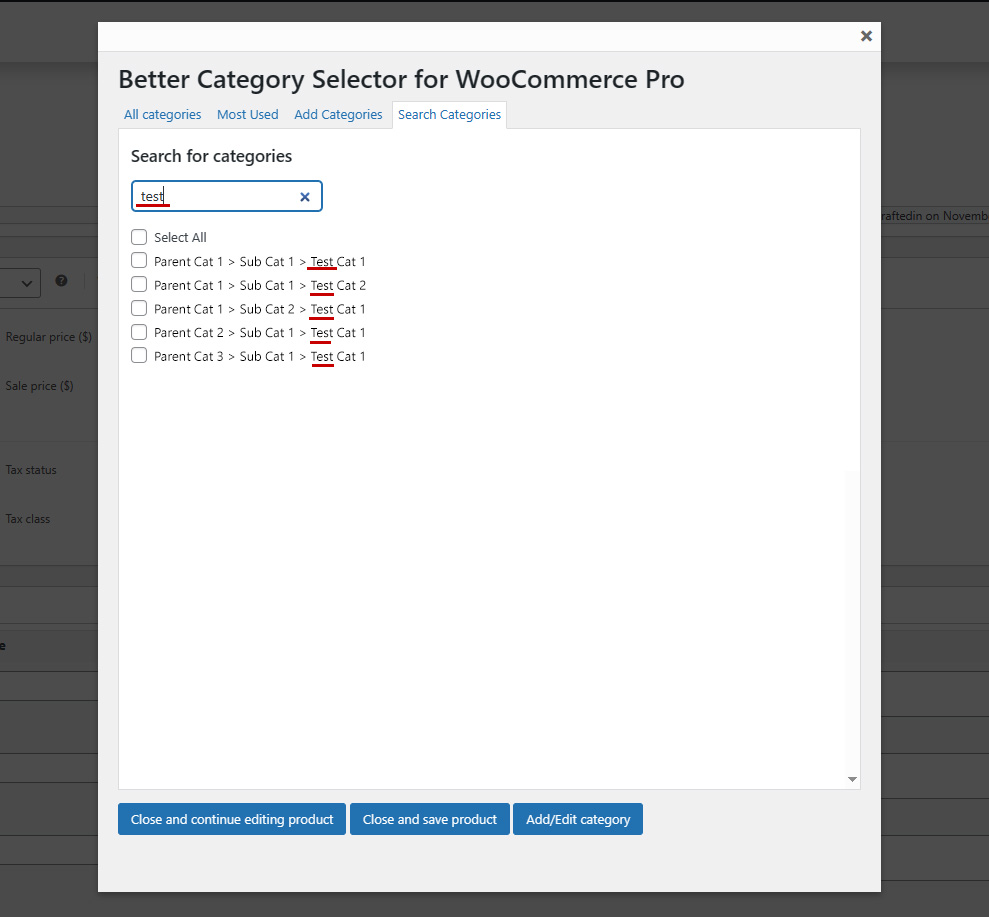Clear the search field with the X icon
The width and height of the screenshot is (989, 917).
[x=305, y=197]
